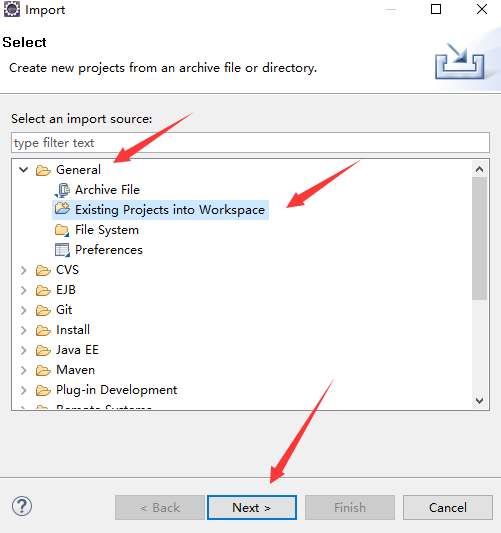Click the Archive File import icon

click(62, 190)
